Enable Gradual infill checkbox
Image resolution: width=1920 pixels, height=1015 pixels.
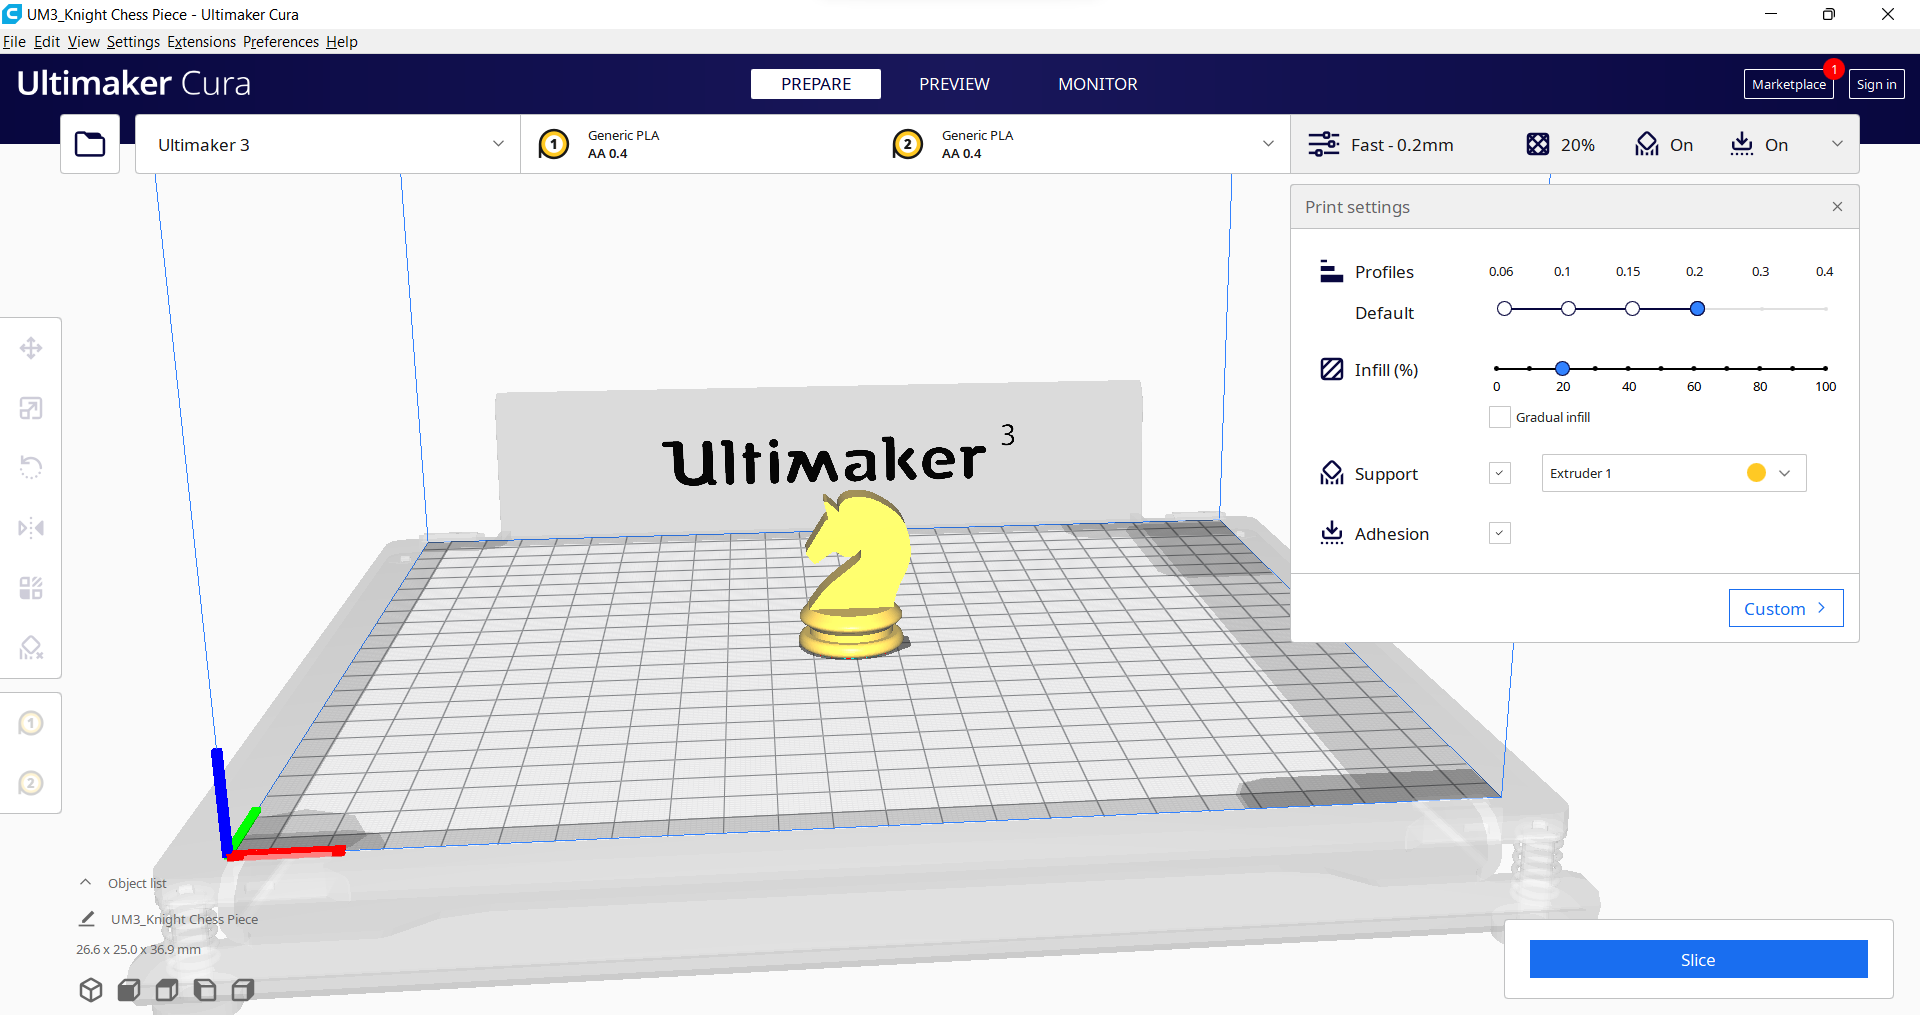point(1500,417)
